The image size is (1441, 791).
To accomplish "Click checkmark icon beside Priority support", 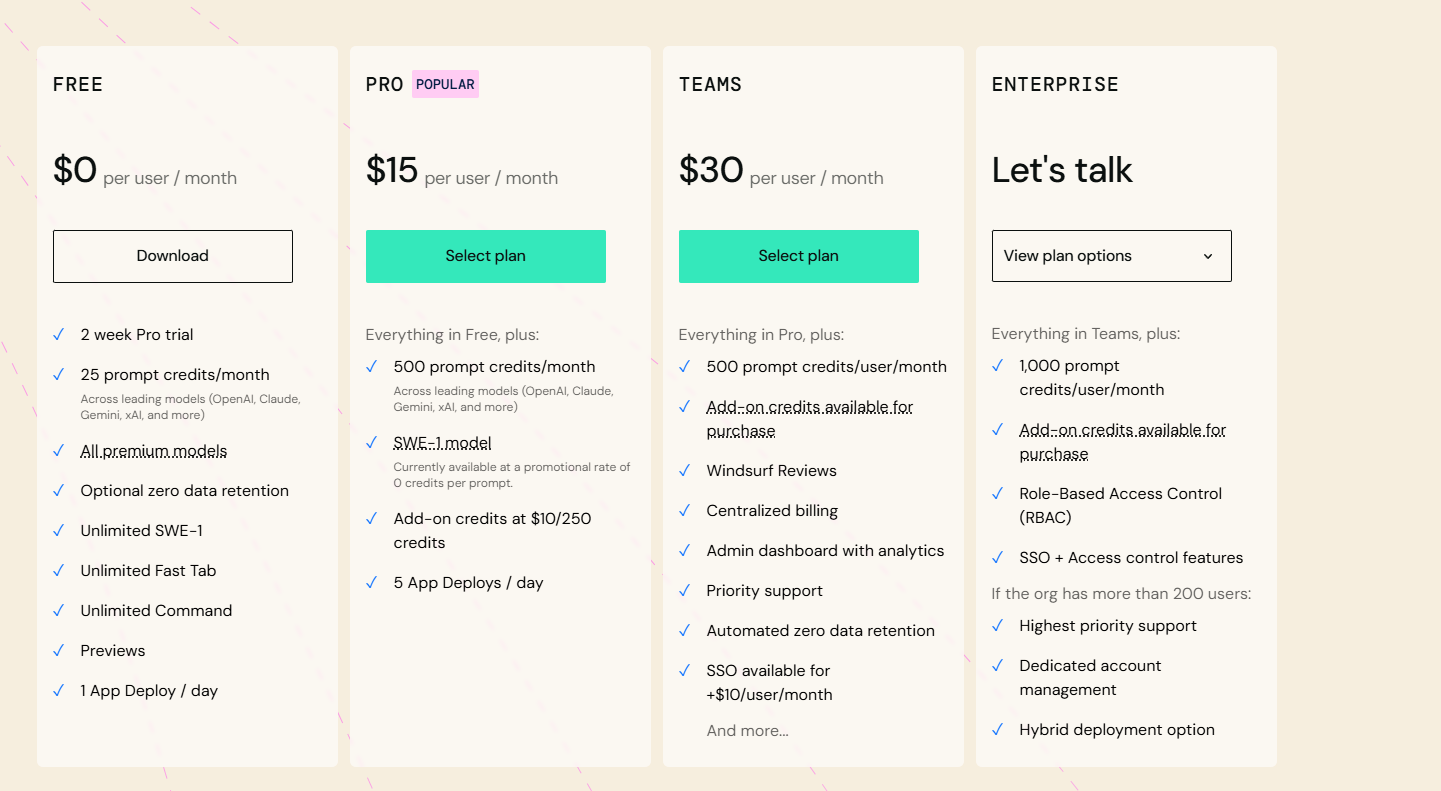I will [x=685, y=590].
